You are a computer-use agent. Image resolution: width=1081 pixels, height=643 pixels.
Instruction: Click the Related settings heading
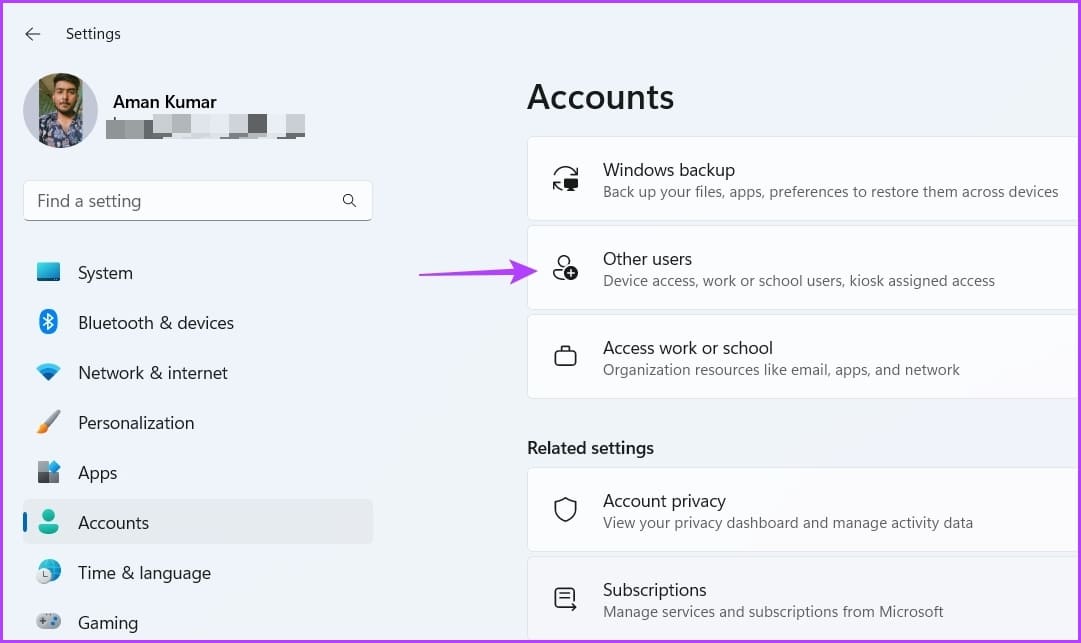click(x=591, y=448)
